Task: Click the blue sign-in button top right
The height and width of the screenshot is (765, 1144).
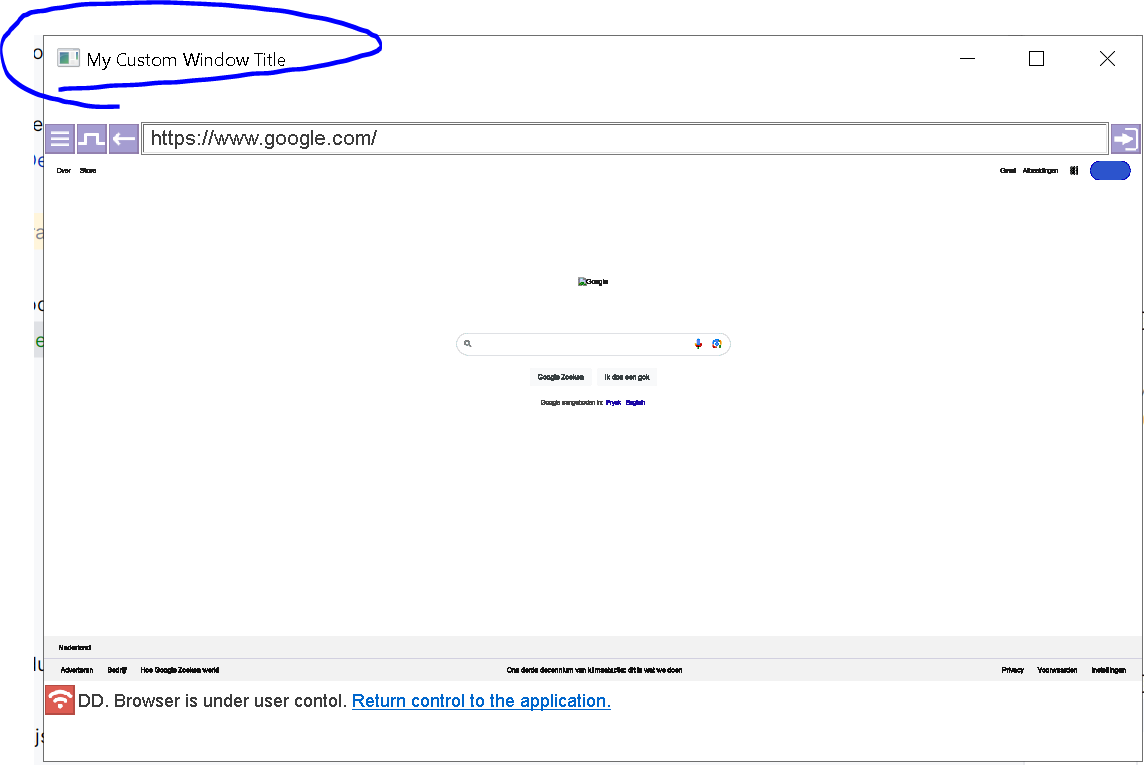Action: pos(1109,171)
